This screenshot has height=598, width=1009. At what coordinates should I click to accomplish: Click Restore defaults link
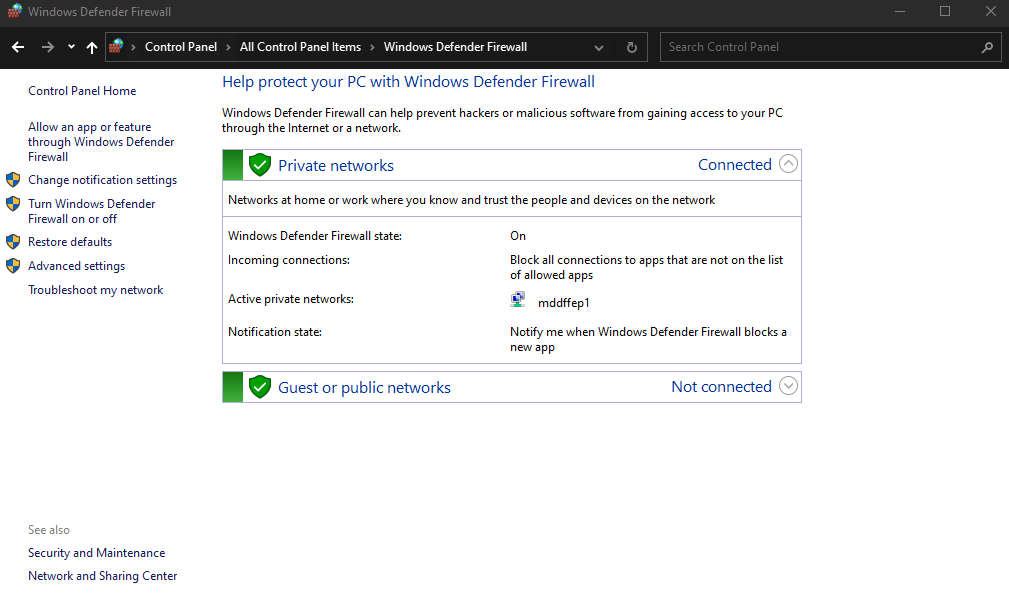pyautogui.click(x=70, y=242)
